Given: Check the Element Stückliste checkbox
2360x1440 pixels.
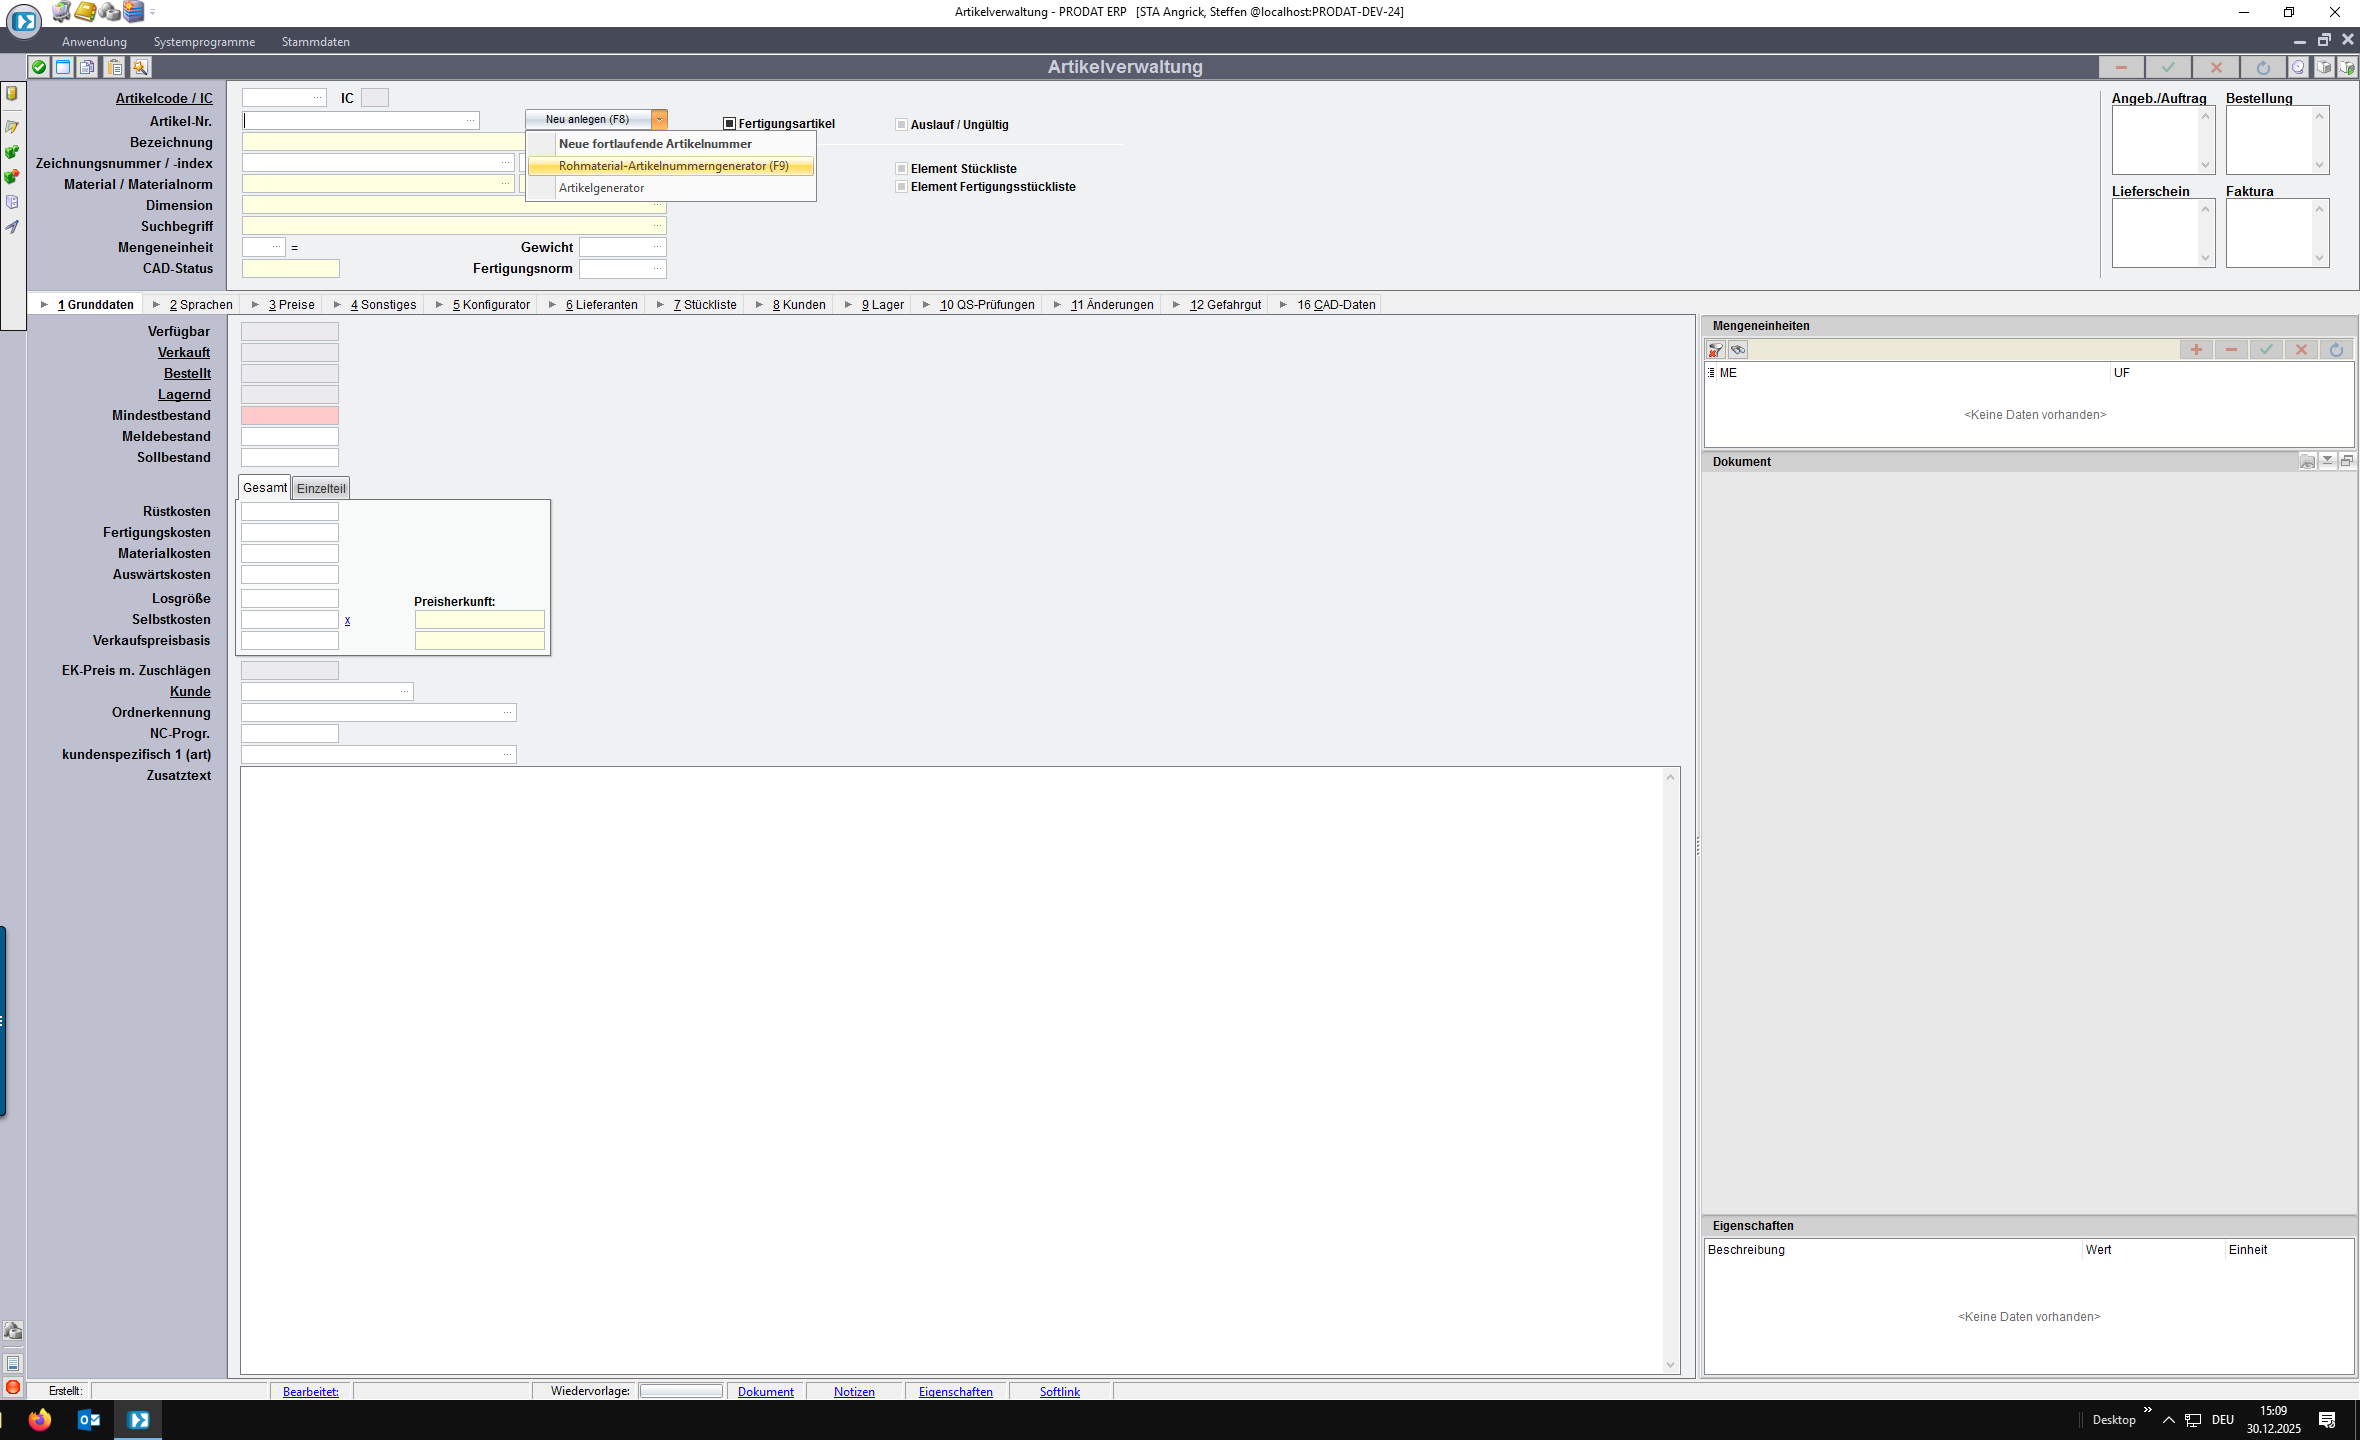Looking at the screenshot, I should coord(901,169).
